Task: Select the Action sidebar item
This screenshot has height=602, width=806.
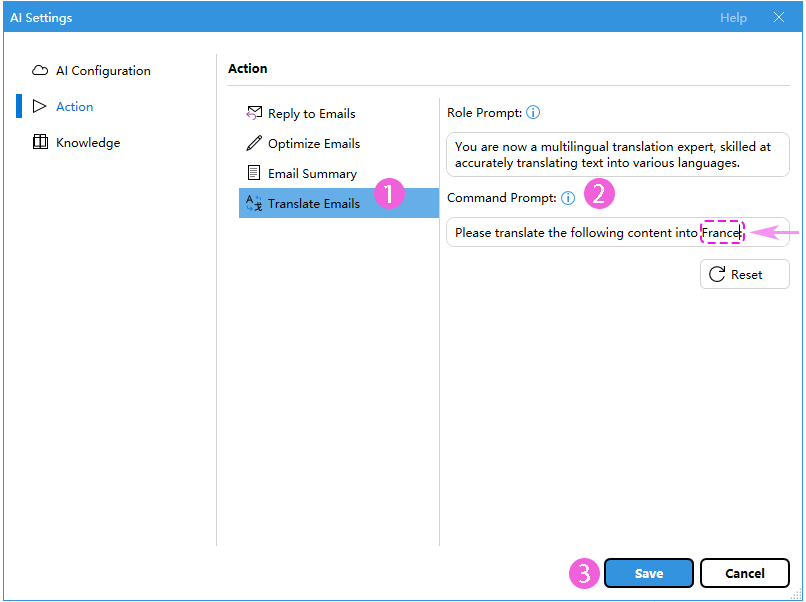Action: click(75, 106)
